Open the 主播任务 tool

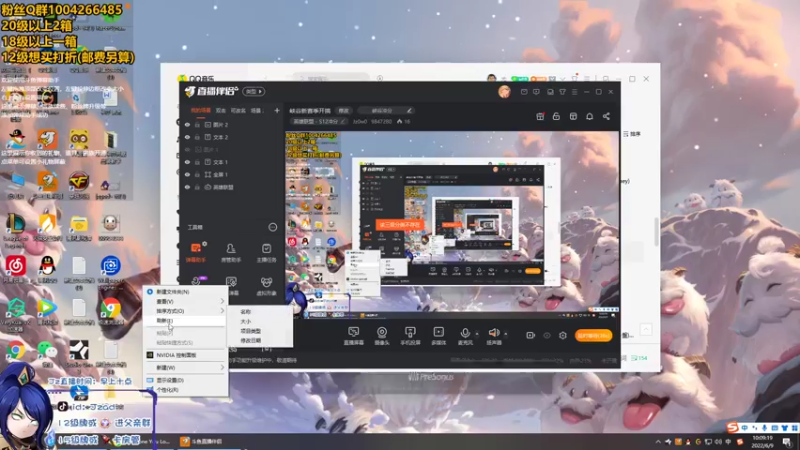point(266,253)
